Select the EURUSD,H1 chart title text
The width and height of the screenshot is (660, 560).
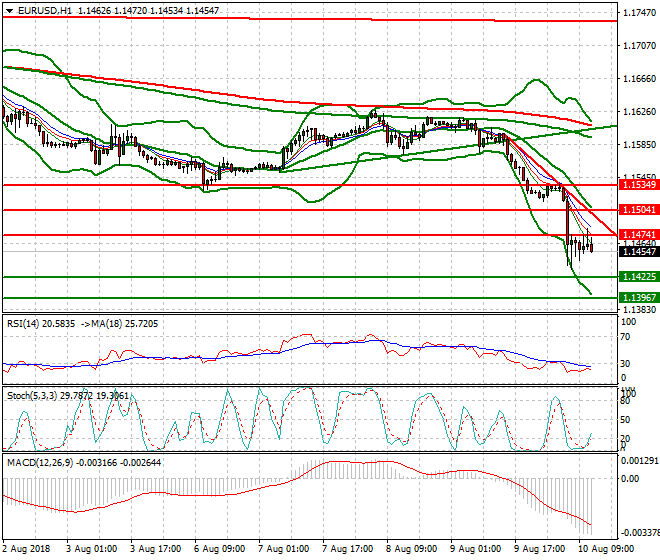click(45, 11)
